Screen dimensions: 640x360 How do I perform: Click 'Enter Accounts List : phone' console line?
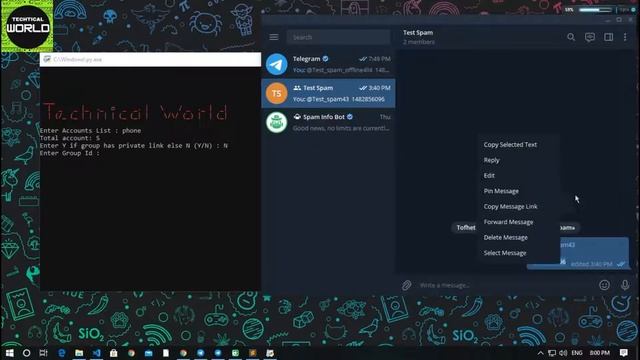[90, 131]
